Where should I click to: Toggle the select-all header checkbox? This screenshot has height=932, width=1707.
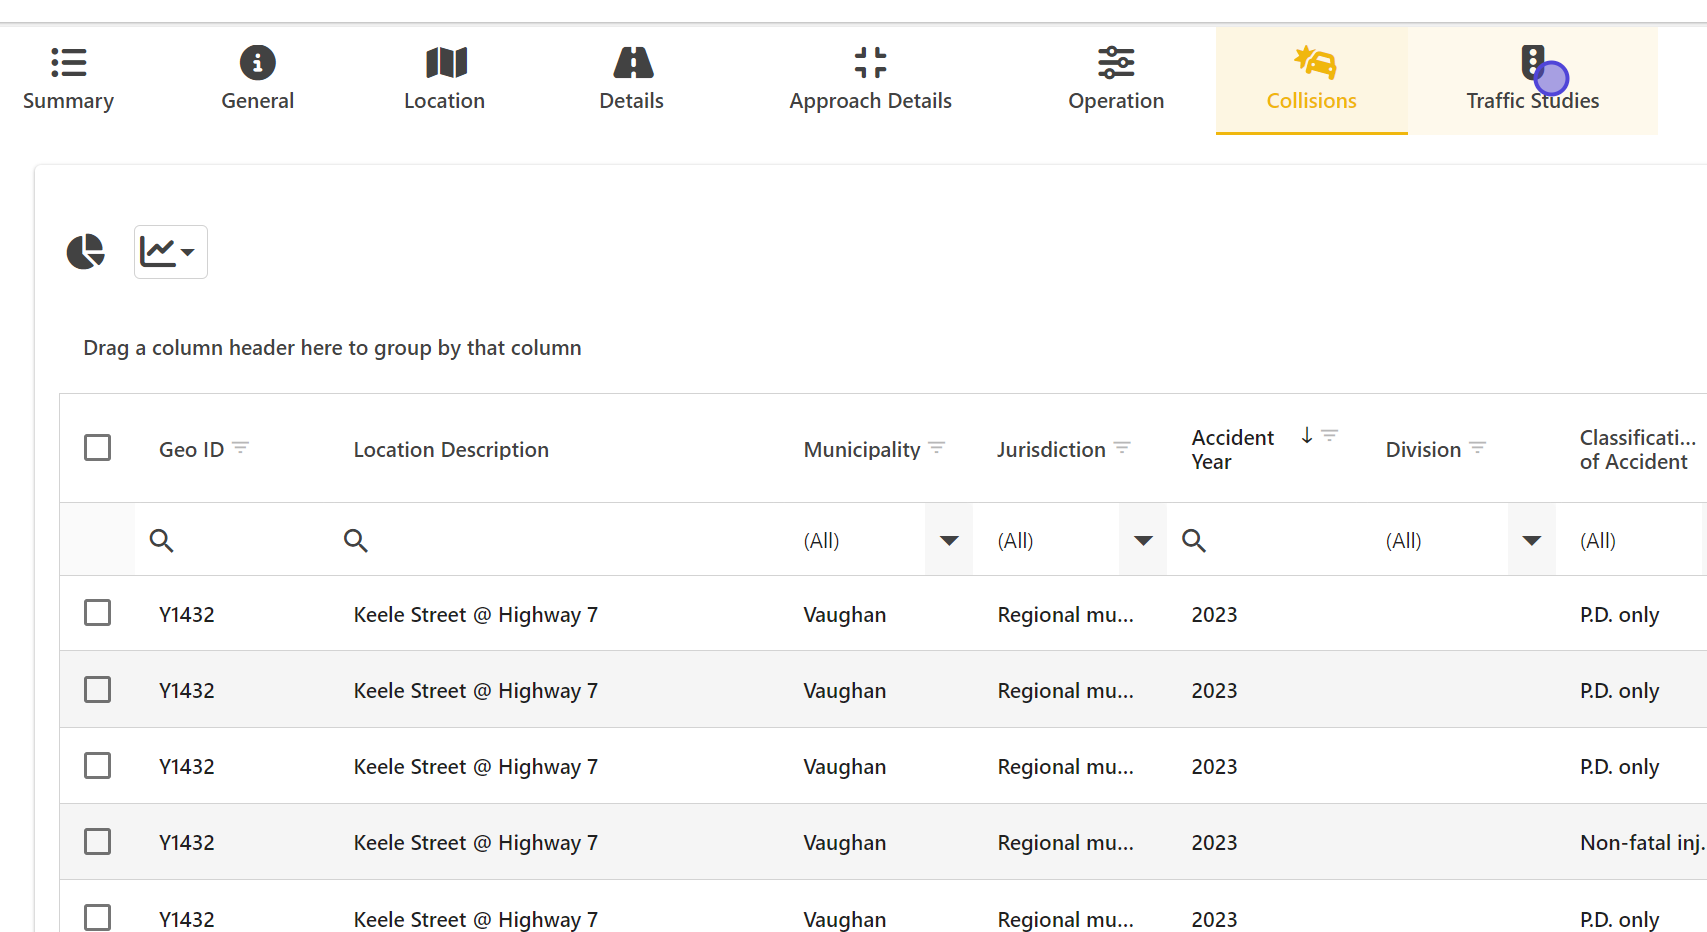[x=98, y=448]
